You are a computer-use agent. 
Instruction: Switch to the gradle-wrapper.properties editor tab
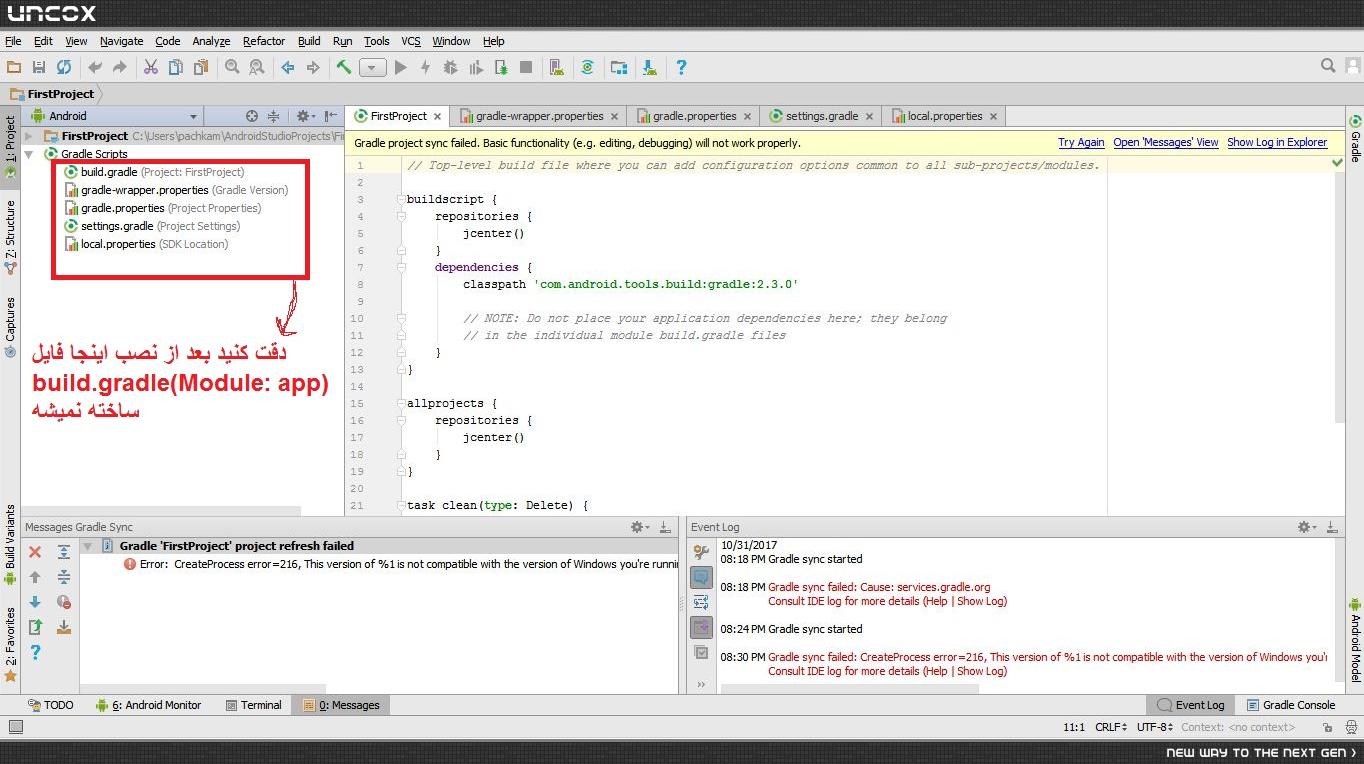[x=539, y=116]
